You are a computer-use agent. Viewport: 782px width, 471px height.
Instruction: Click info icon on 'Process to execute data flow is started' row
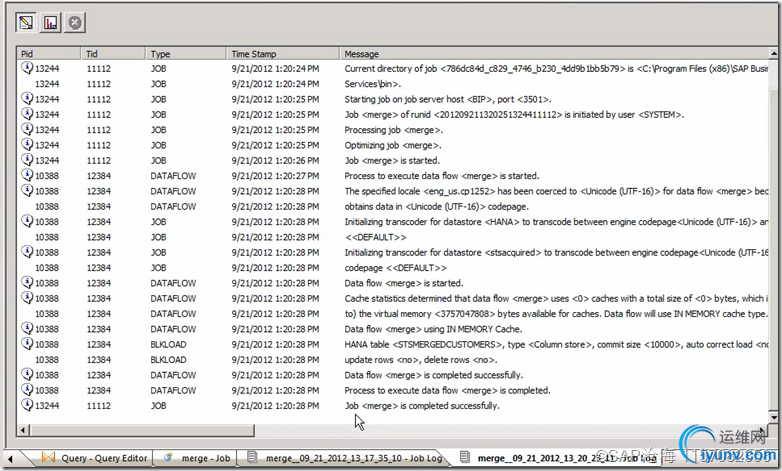[27, 175]
